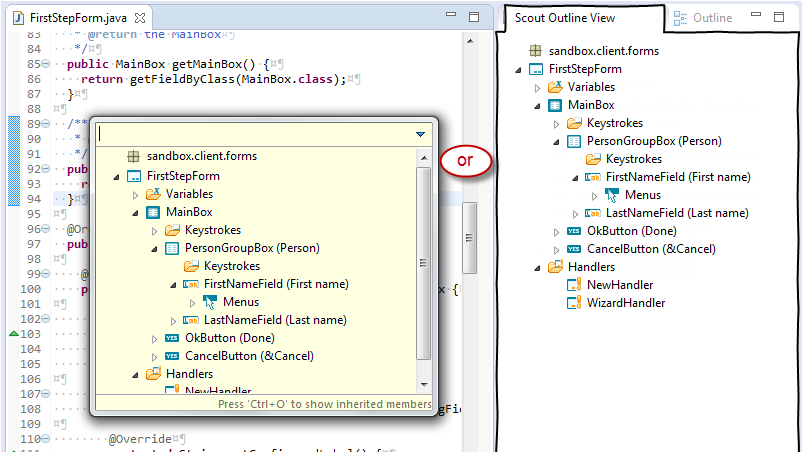Select 'CancelButton (&Cancel)' in popup outline
Image resolution: width=803 pixels, height=452 pixels.
(x=249, y=356)
